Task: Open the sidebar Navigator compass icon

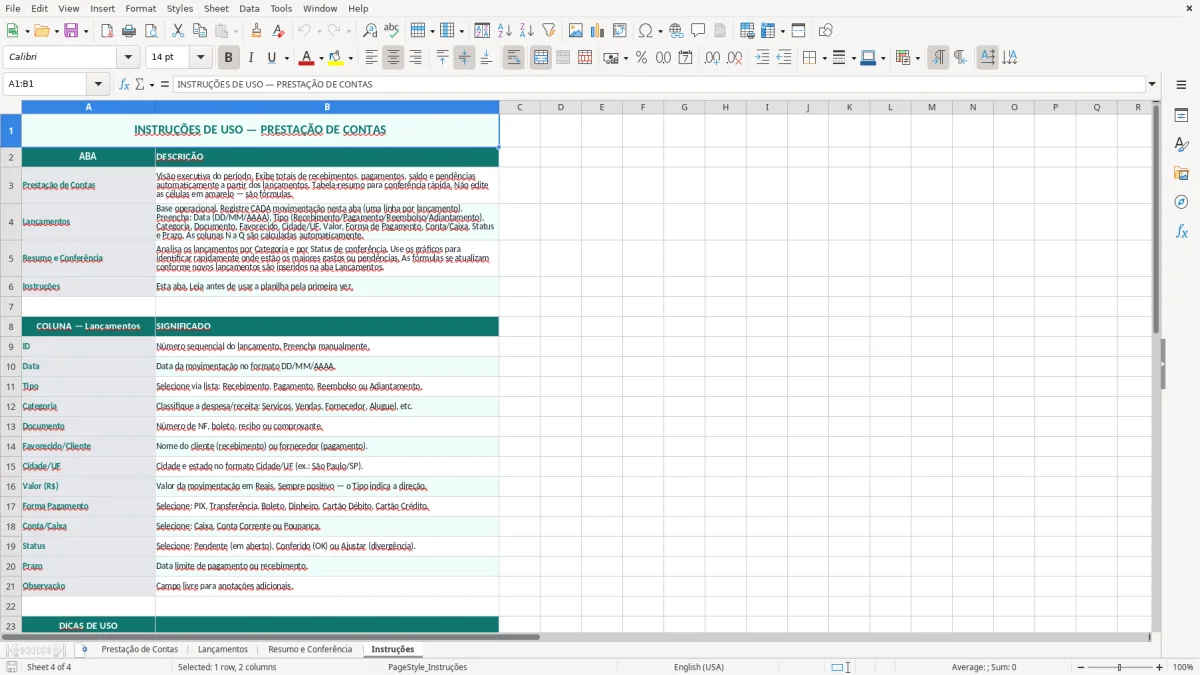Action: 1181,202
